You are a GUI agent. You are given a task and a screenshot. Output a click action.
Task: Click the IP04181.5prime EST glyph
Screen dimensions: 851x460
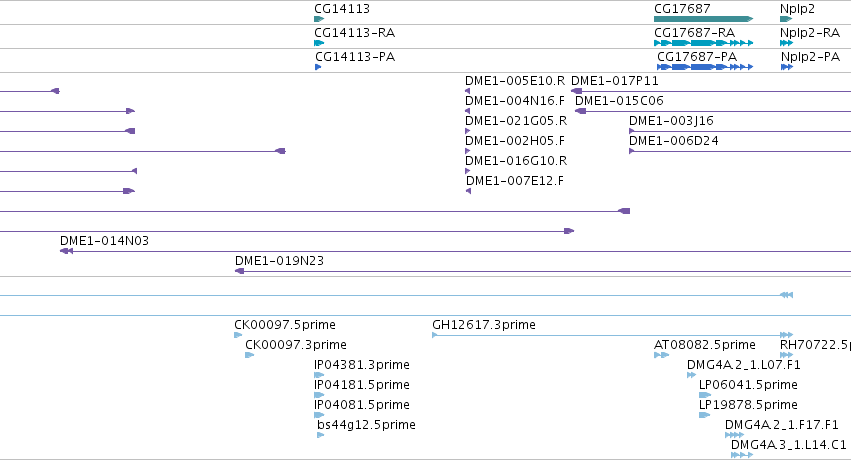click(319, 395)
